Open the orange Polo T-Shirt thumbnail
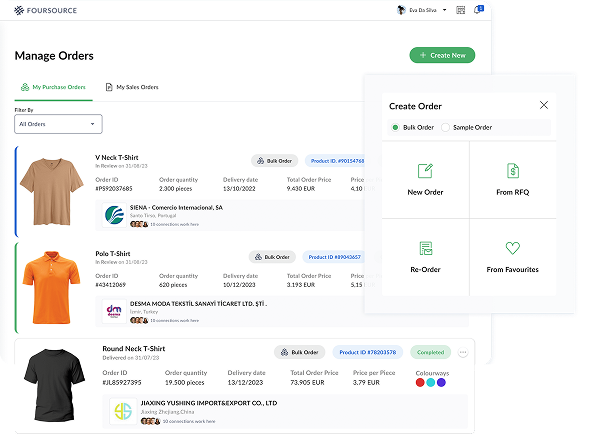 tap(52, 287)
